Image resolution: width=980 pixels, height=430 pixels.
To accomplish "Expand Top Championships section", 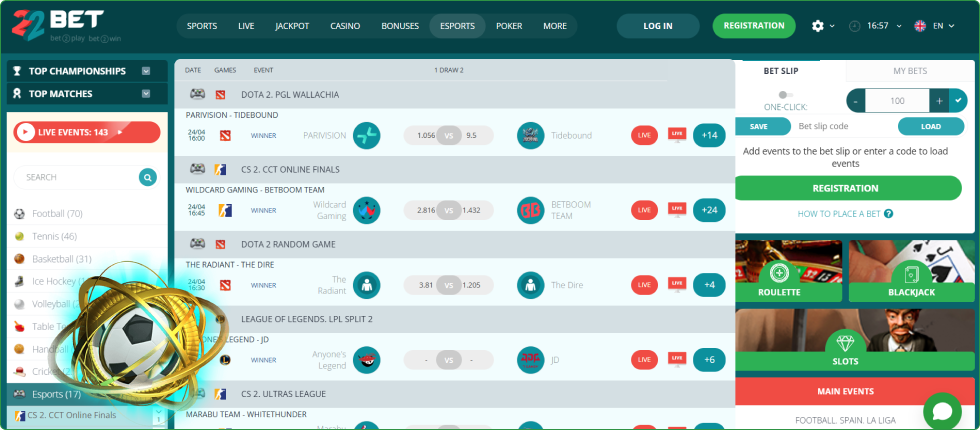I will [x=146, y=71].
